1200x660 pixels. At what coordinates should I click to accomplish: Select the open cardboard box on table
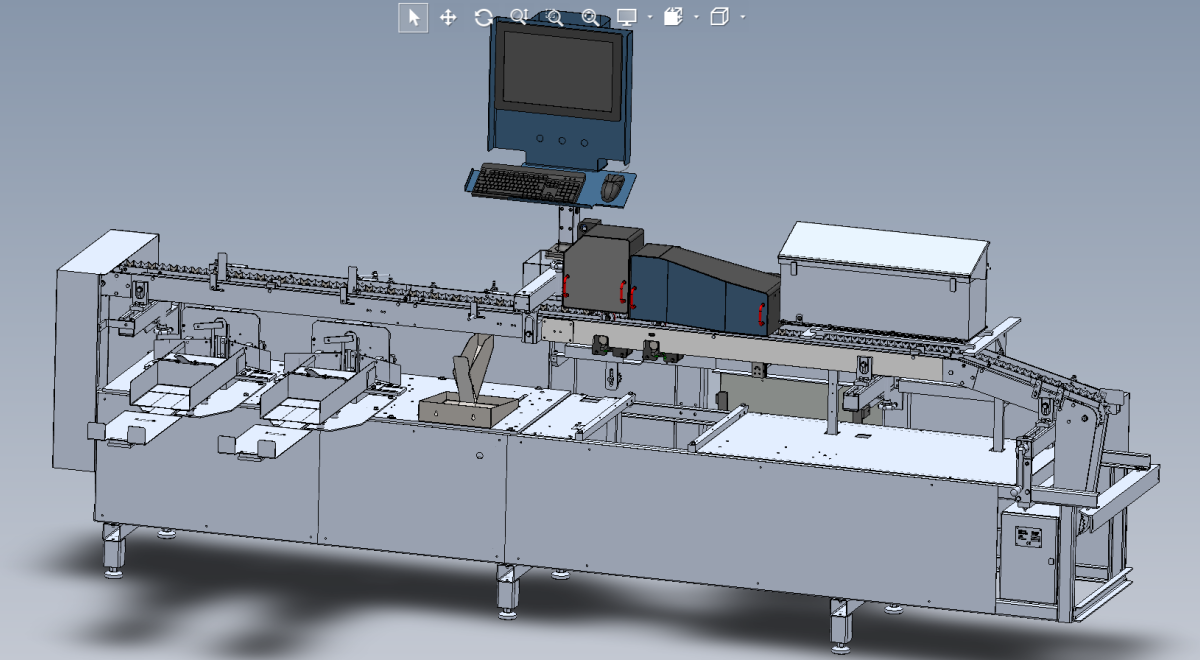468,408
